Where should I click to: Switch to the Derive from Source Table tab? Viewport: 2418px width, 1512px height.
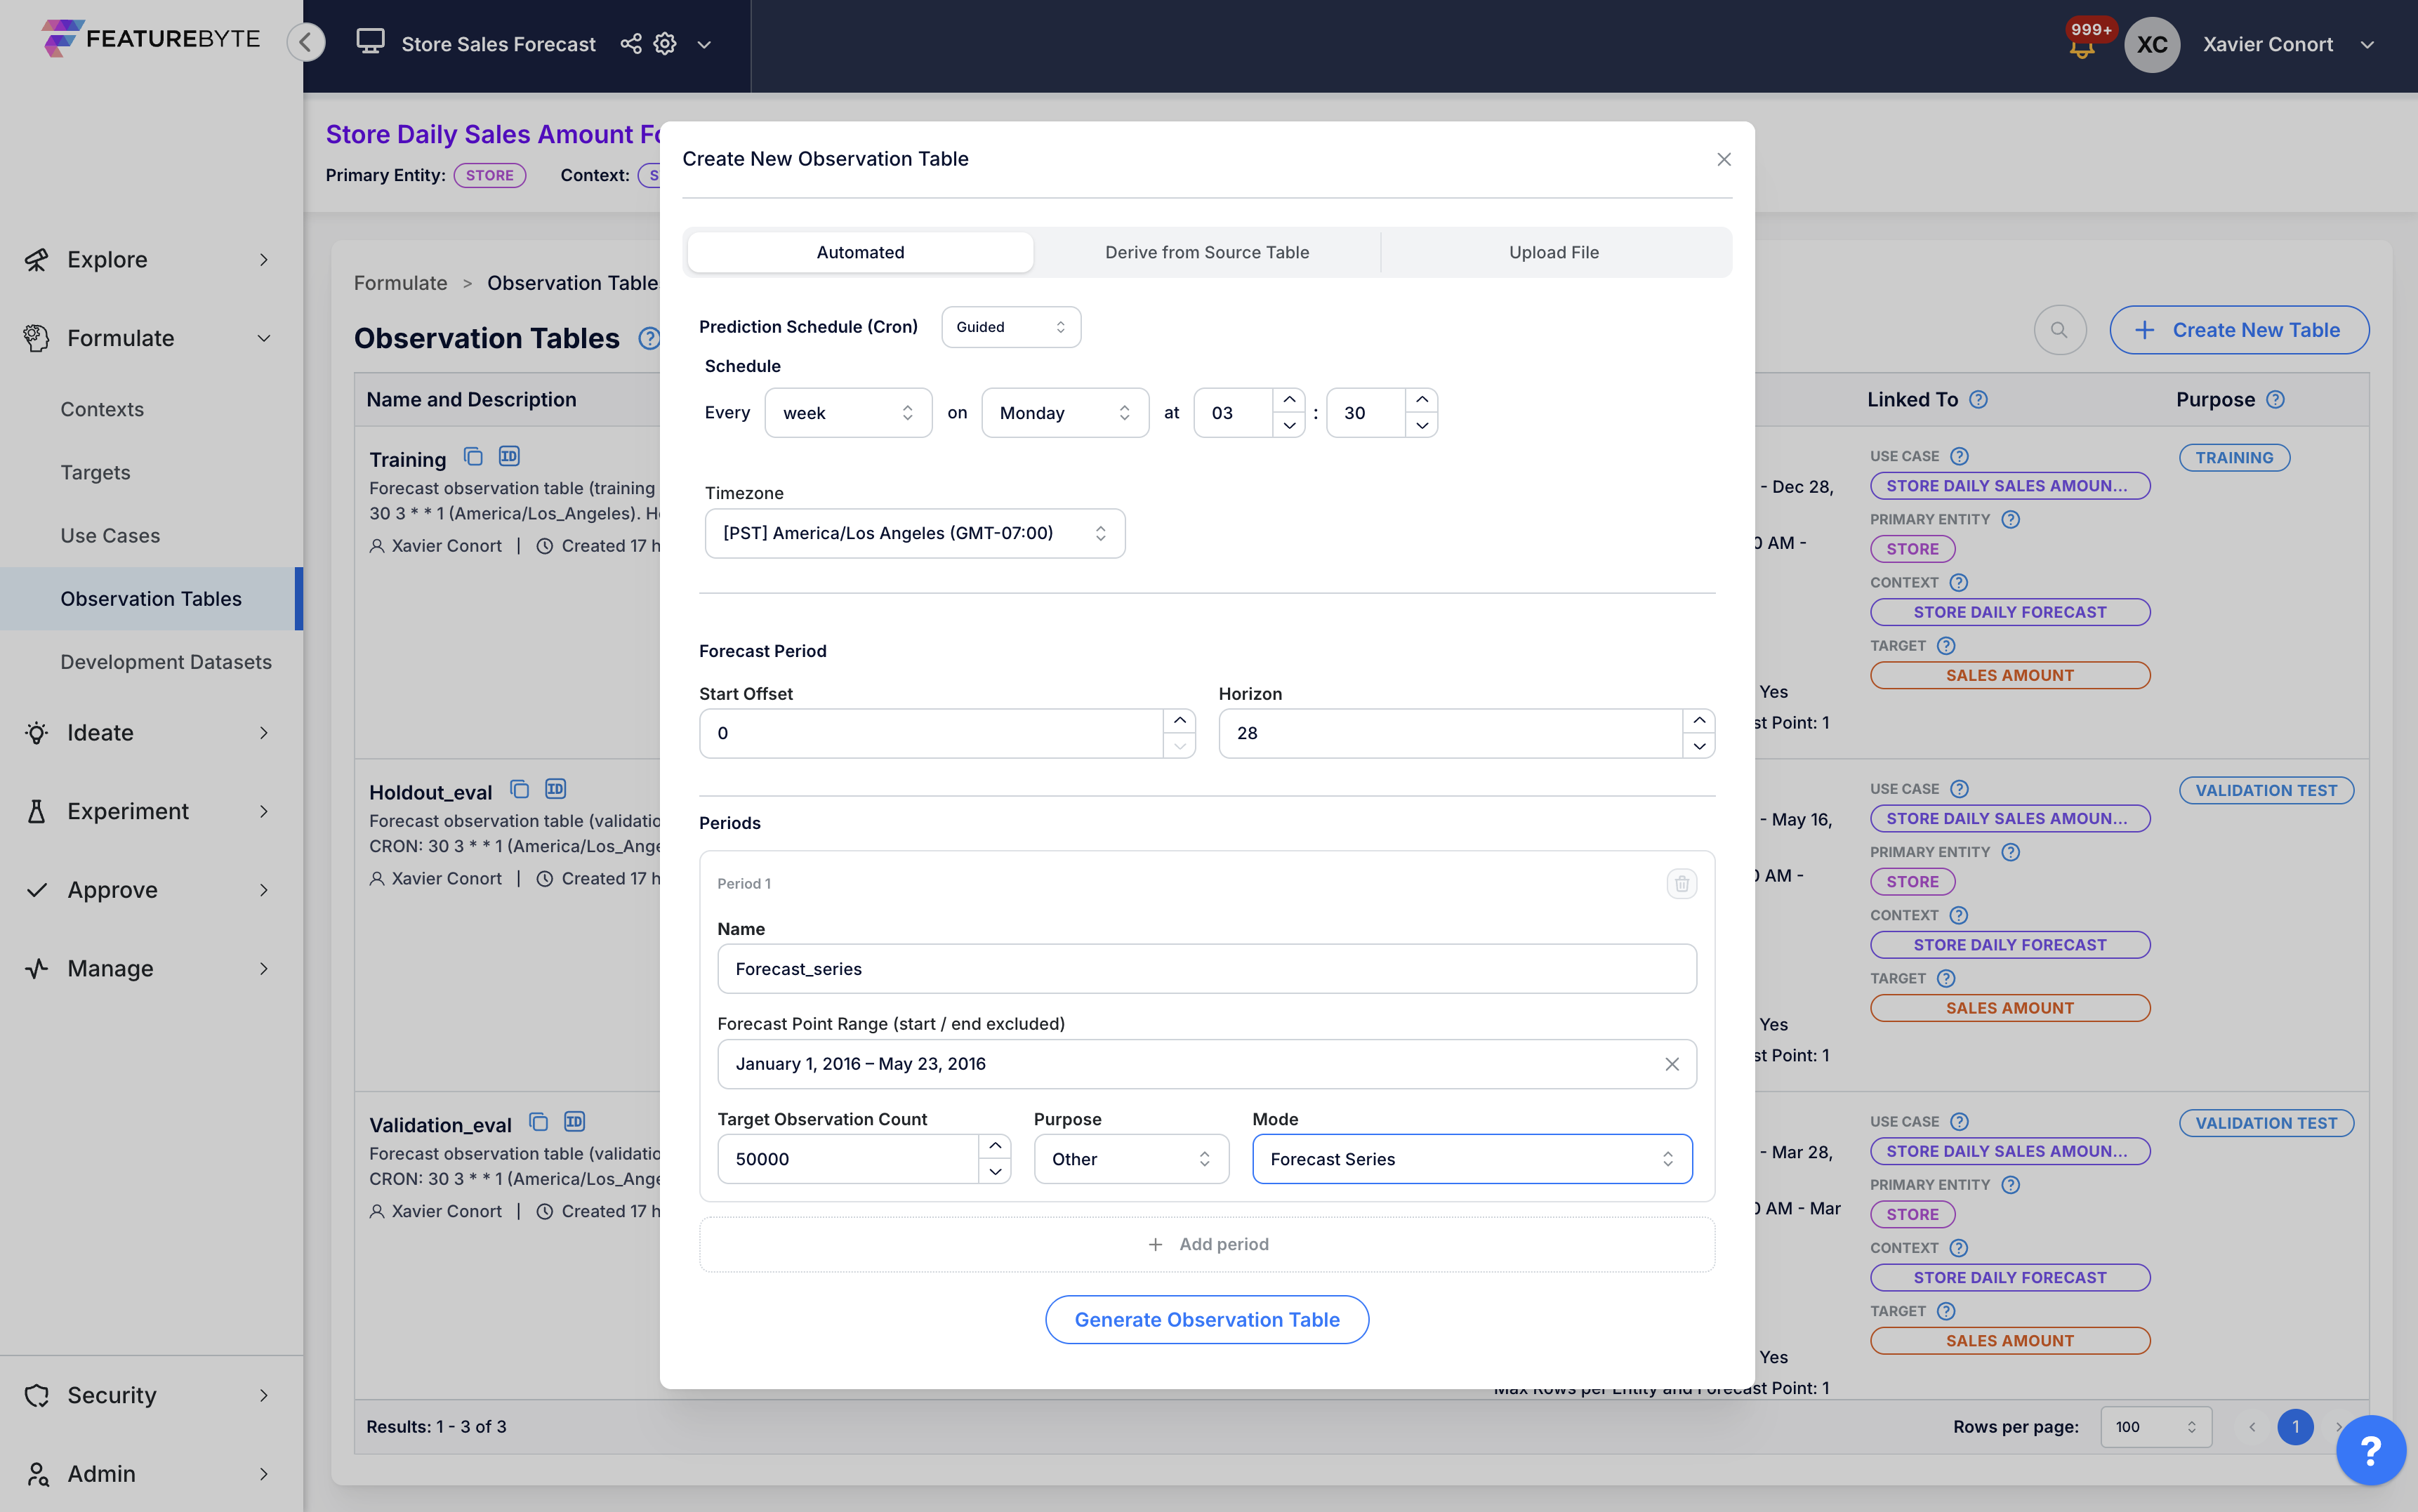pos(1206,252)
